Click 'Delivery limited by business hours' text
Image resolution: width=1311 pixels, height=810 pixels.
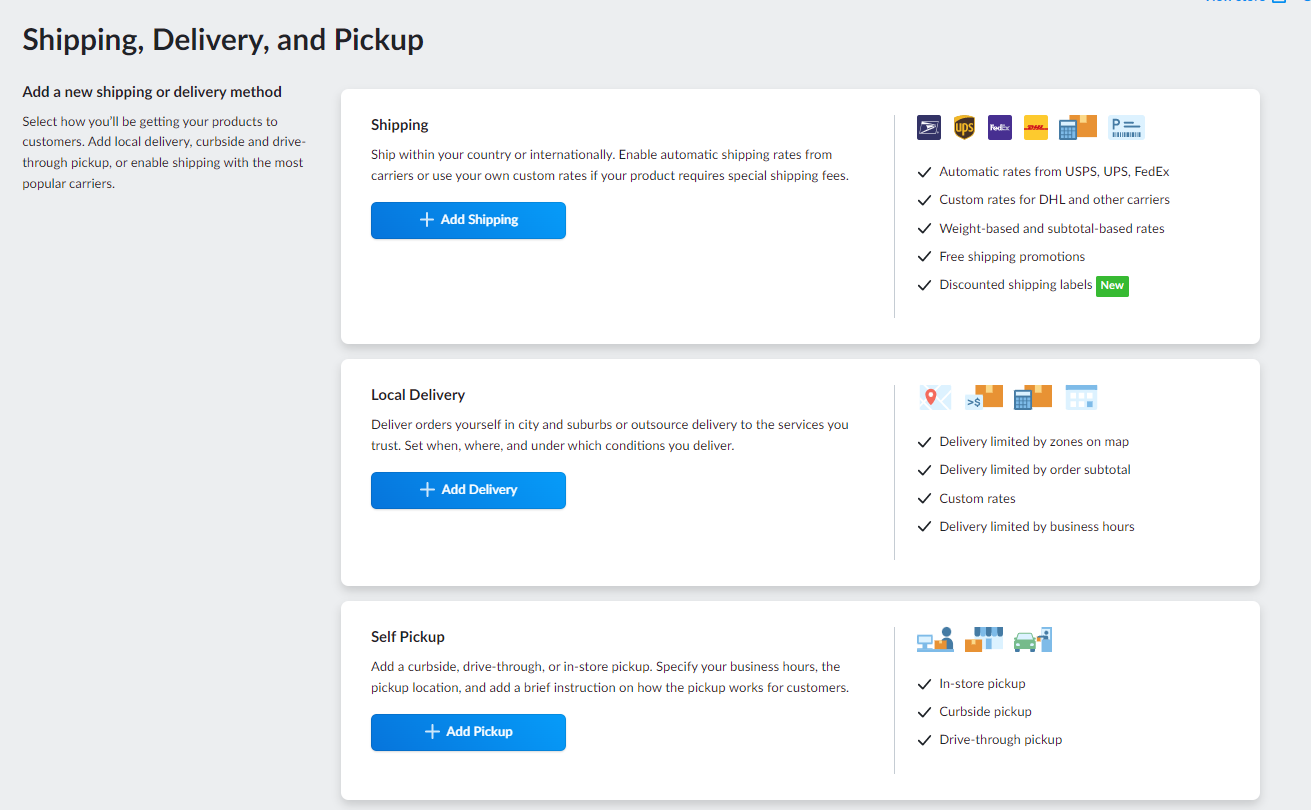(1037, 527)
